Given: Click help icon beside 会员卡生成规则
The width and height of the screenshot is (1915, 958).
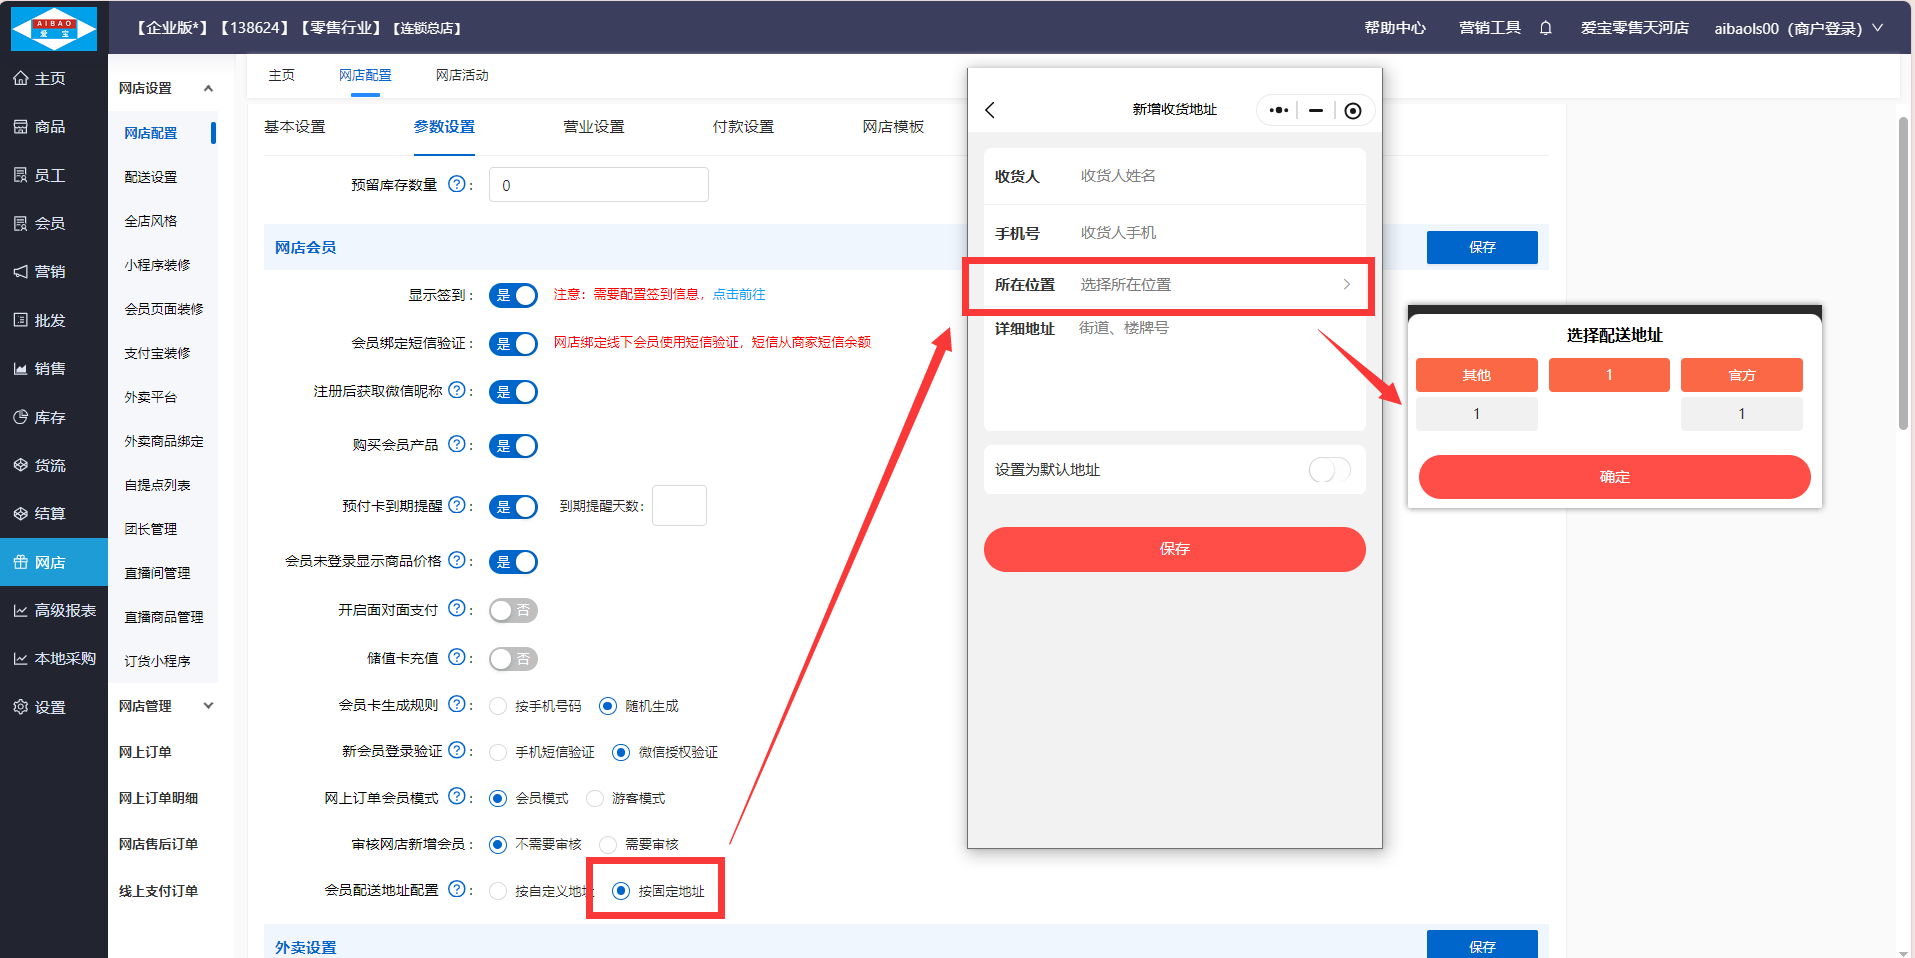Looking at the screenshot, I should pos(457,705).
